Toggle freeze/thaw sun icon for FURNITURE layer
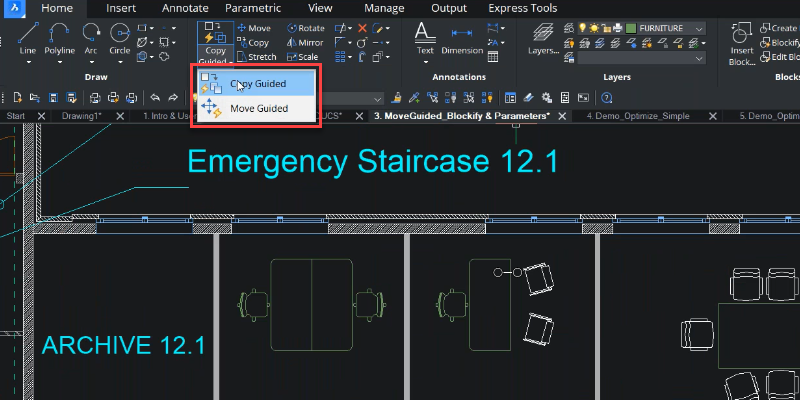This screenshot has height=400, width=800. (x=594, y=28)
